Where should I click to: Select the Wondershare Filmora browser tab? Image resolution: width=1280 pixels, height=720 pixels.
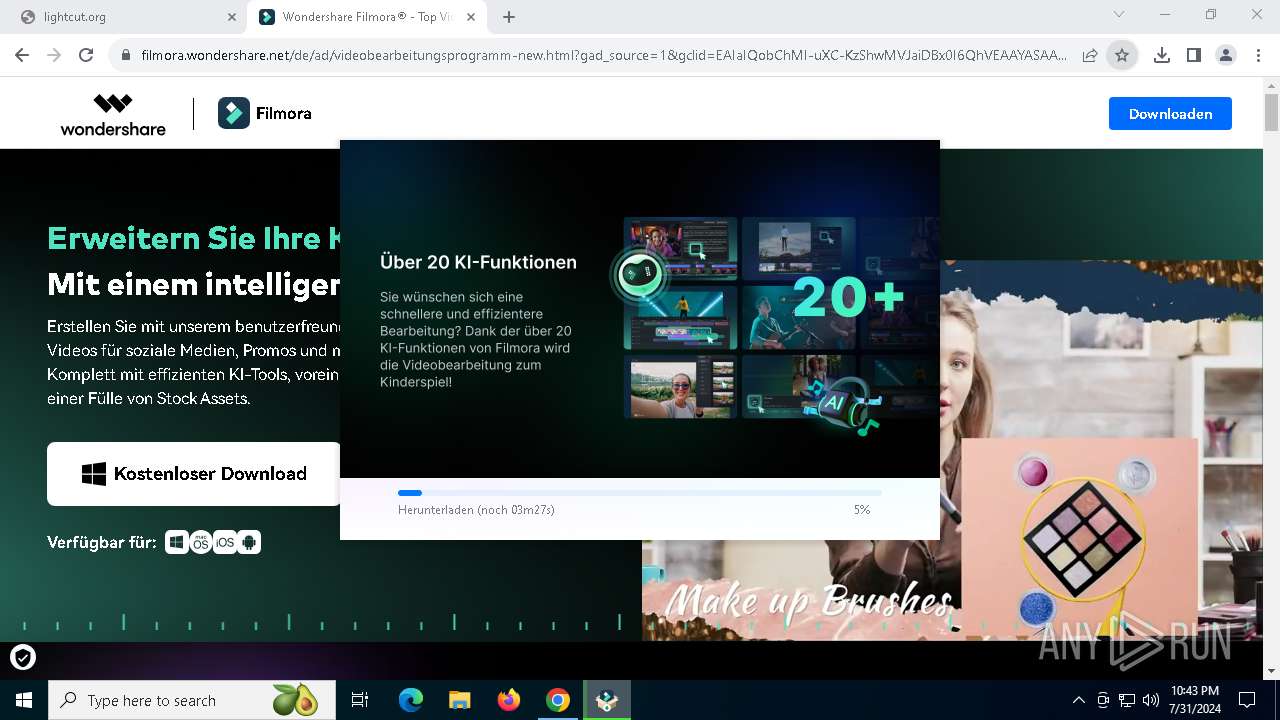366,17
